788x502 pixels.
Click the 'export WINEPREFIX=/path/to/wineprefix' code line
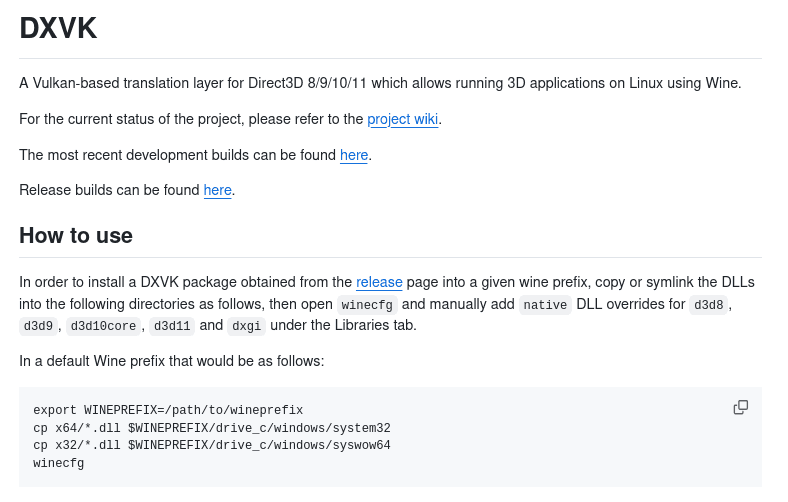click(168, 410)
